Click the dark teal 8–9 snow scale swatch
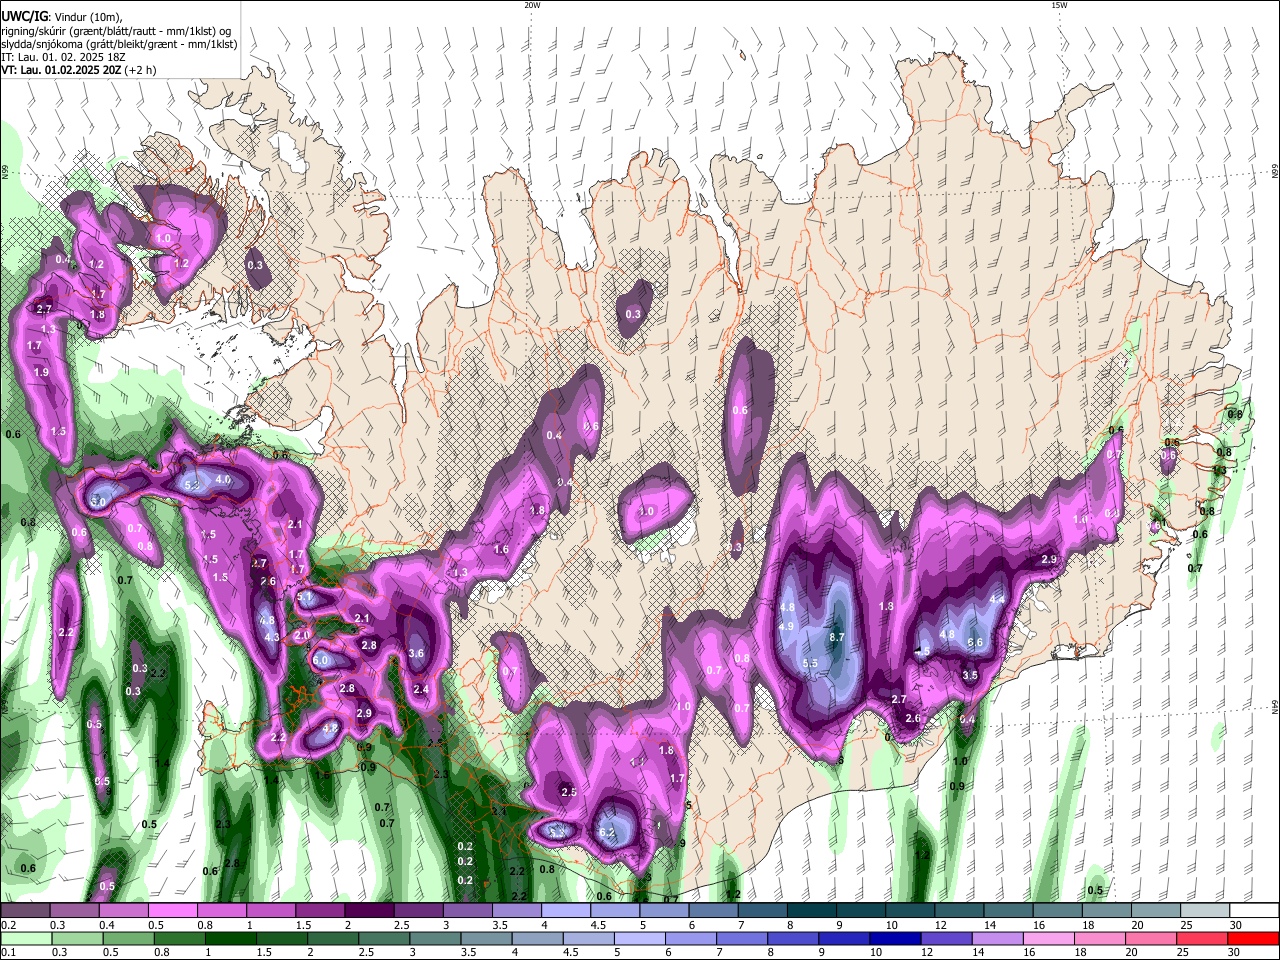Viewport: 1280px width, 960px height. [812, 910]
